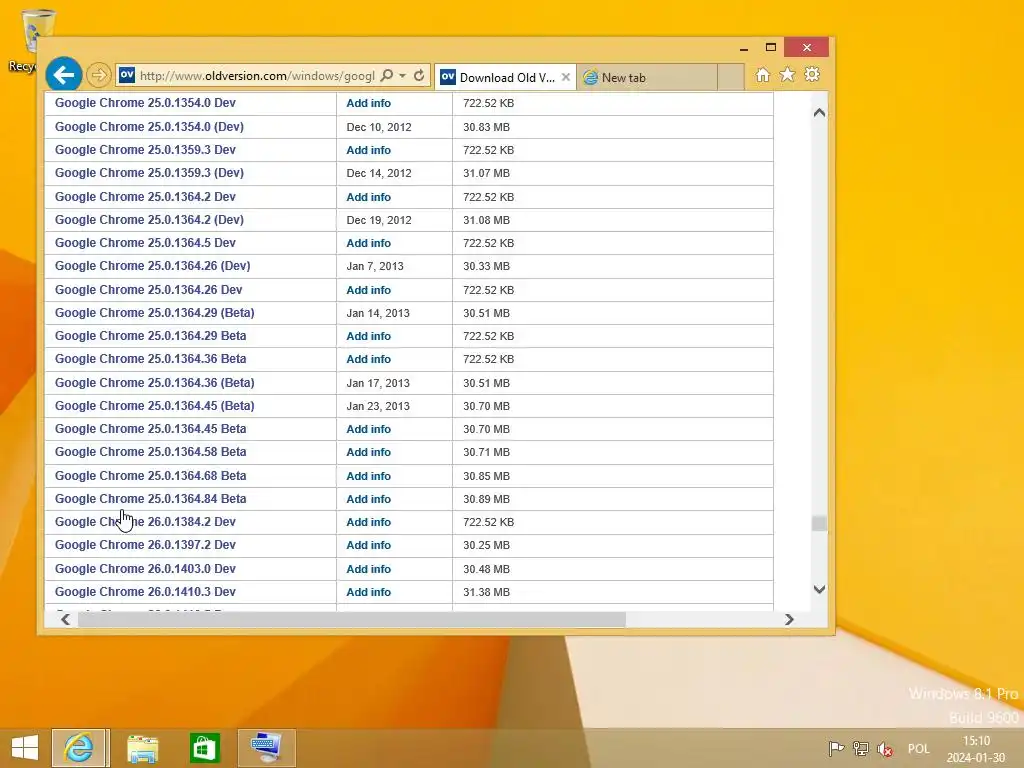Go back with the blue back arrow
1024x768 pixels.
(x=64, y=75)
